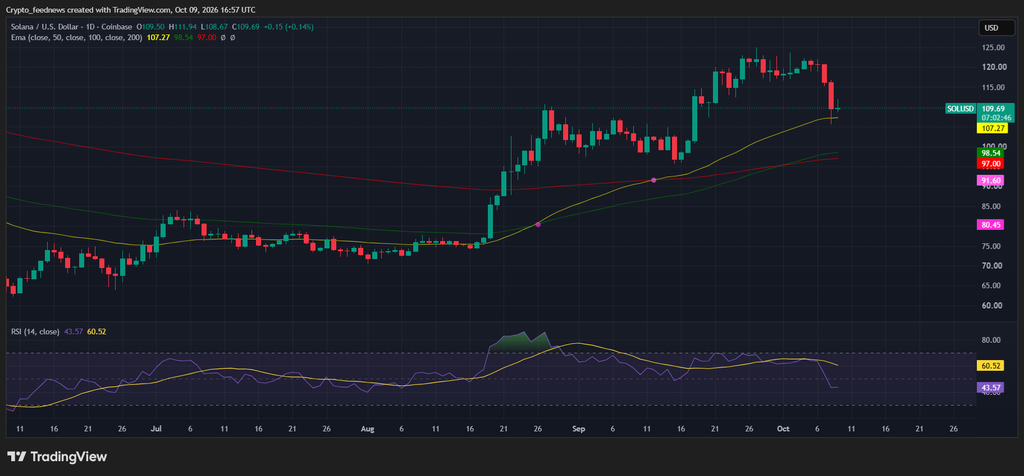Click the 60.00 price axis label
Screen dimensions: 1024x476
point(993,306)
